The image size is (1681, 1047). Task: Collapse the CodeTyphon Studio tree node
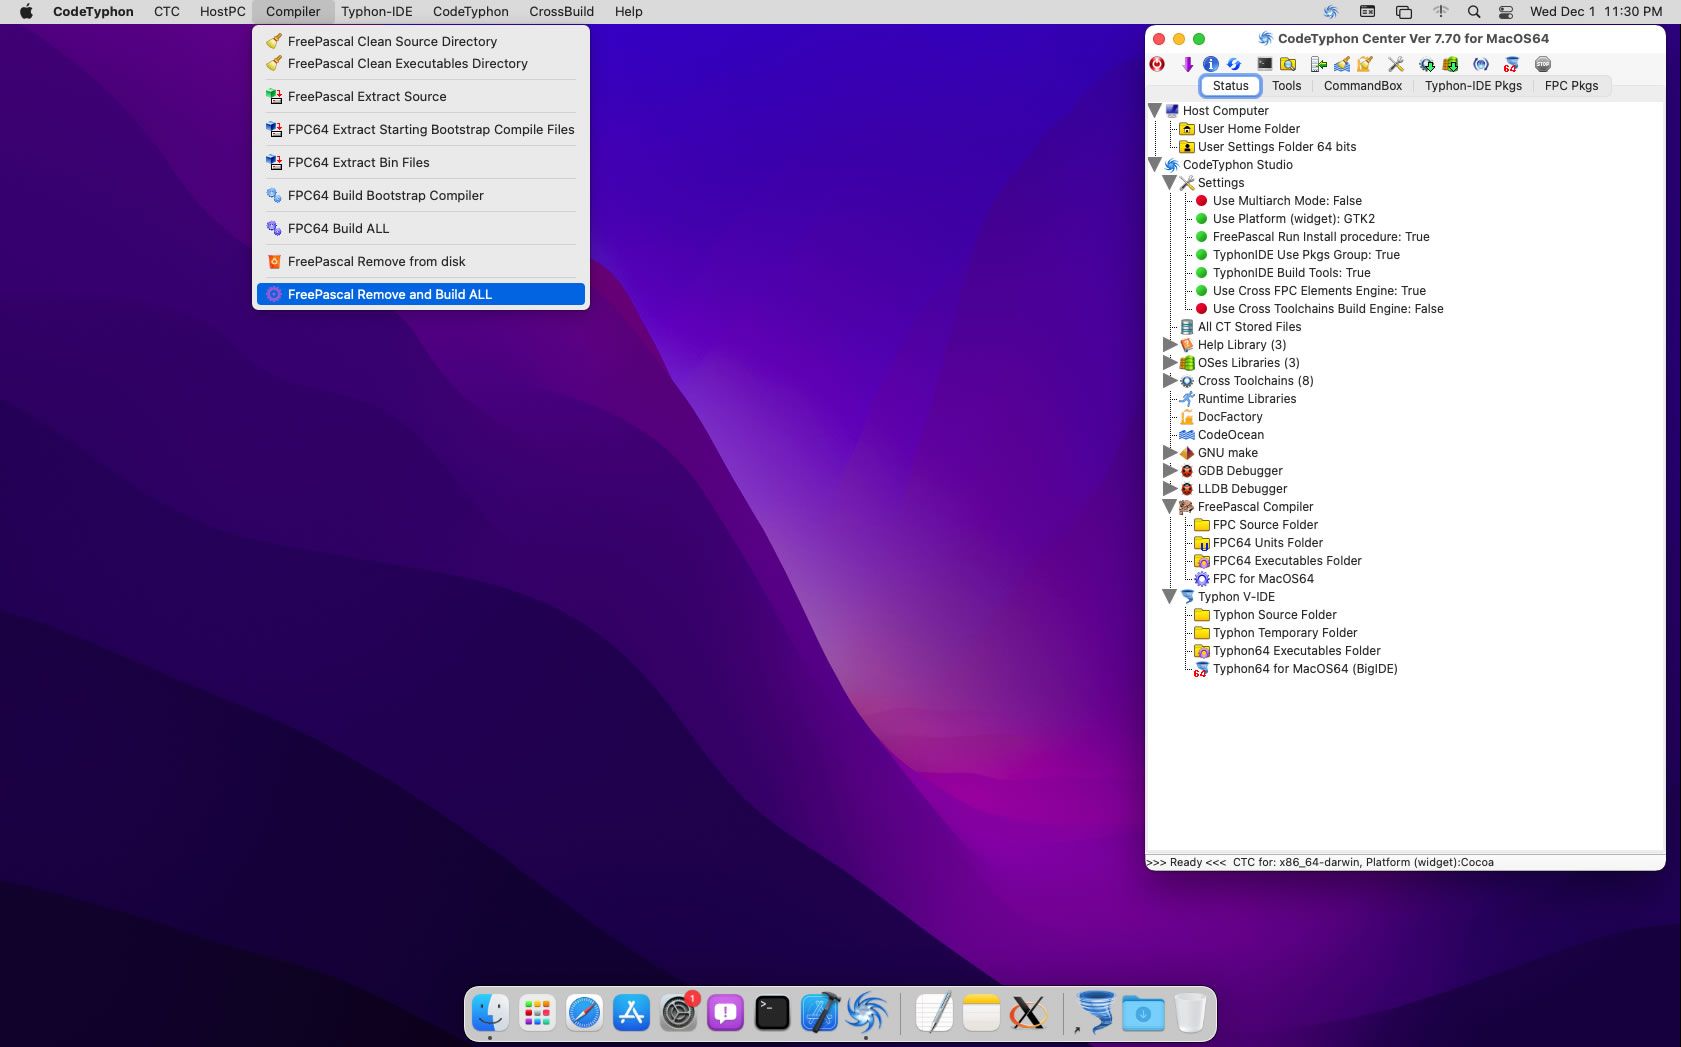1155,164
